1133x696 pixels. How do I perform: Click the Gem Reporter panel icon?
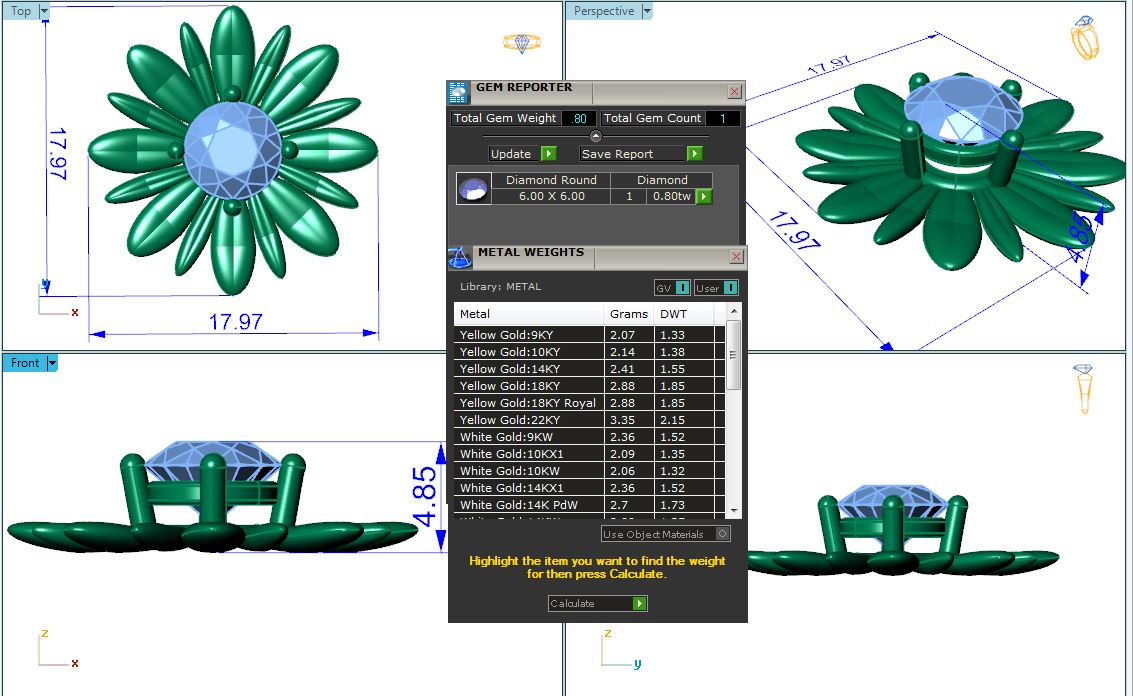pos(458,92)
